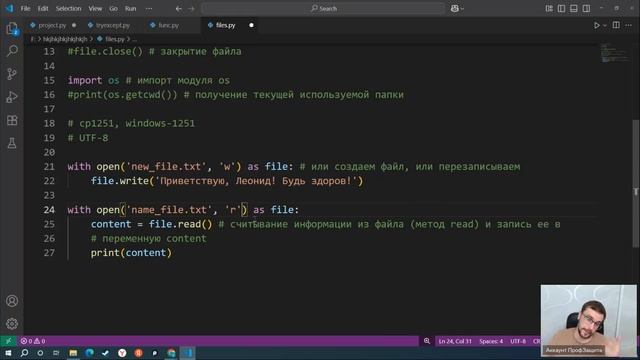Screen dimensions: 640x360
Task: Expand the hidden menus ellipsis in title bar
Action: (149, 9)
